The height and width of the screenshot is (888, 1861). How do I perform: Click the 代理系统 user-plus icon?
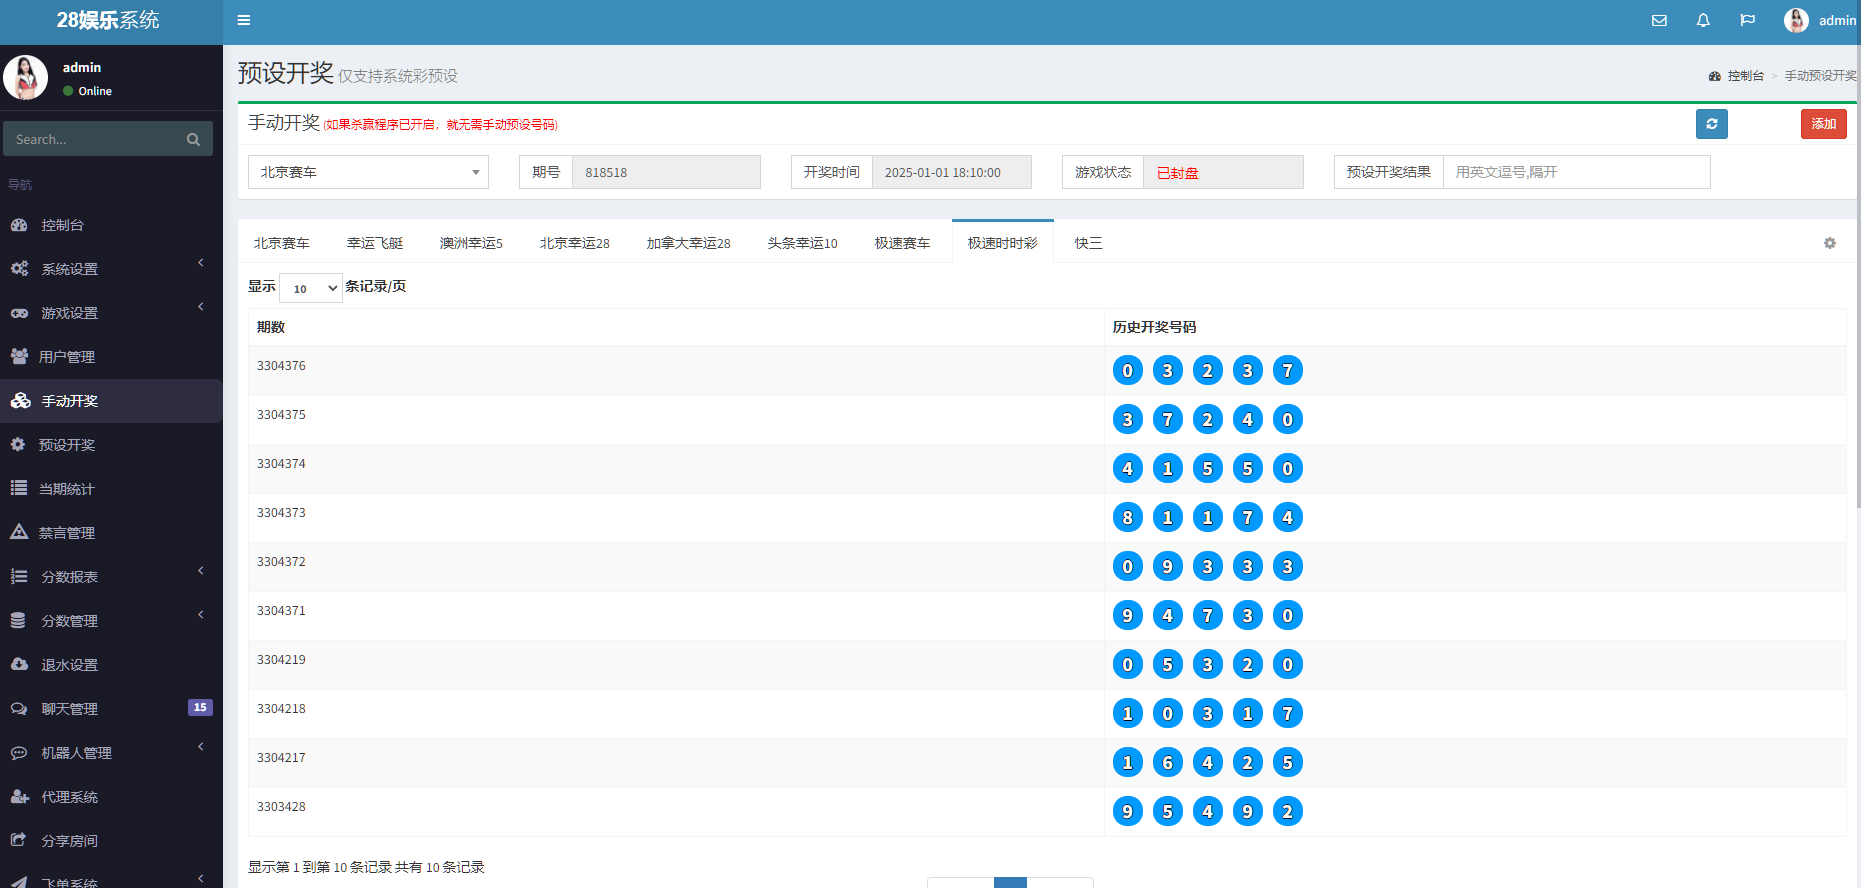tap(19, 797)
